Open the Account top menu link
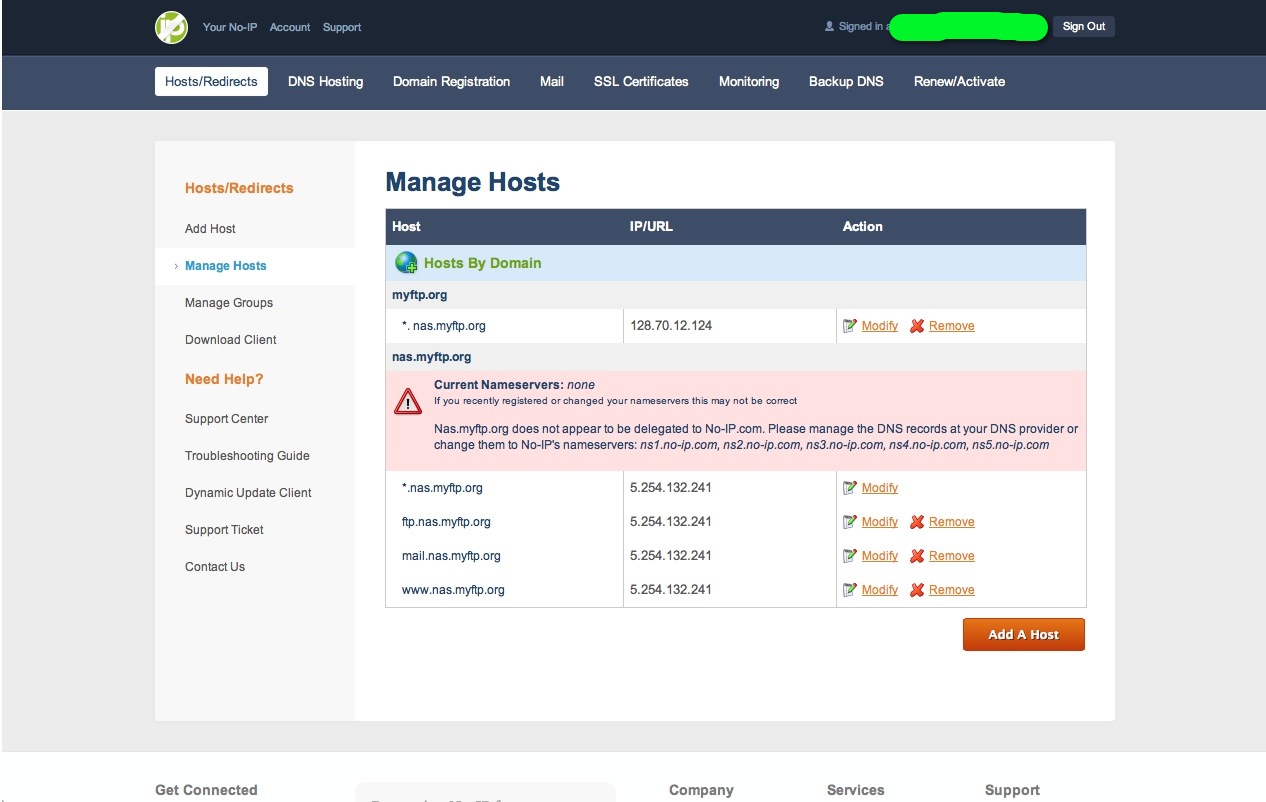Viewport: 1266px width, 802px height. (290, 27)
